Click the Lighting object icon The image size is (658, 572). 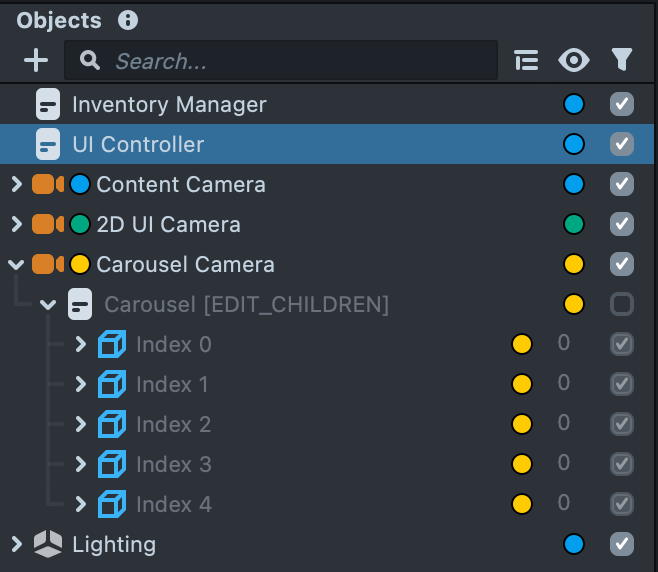click(48, 544)
